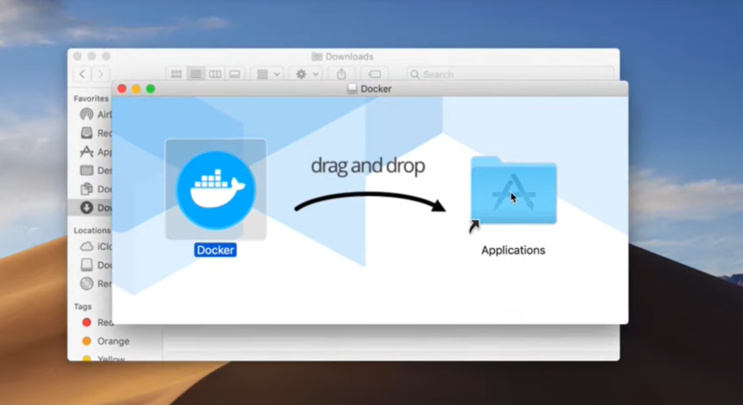Click the Applications folder shortcut icon
Image resolution: width=743 pixels, height=405 pixels.
513,191
